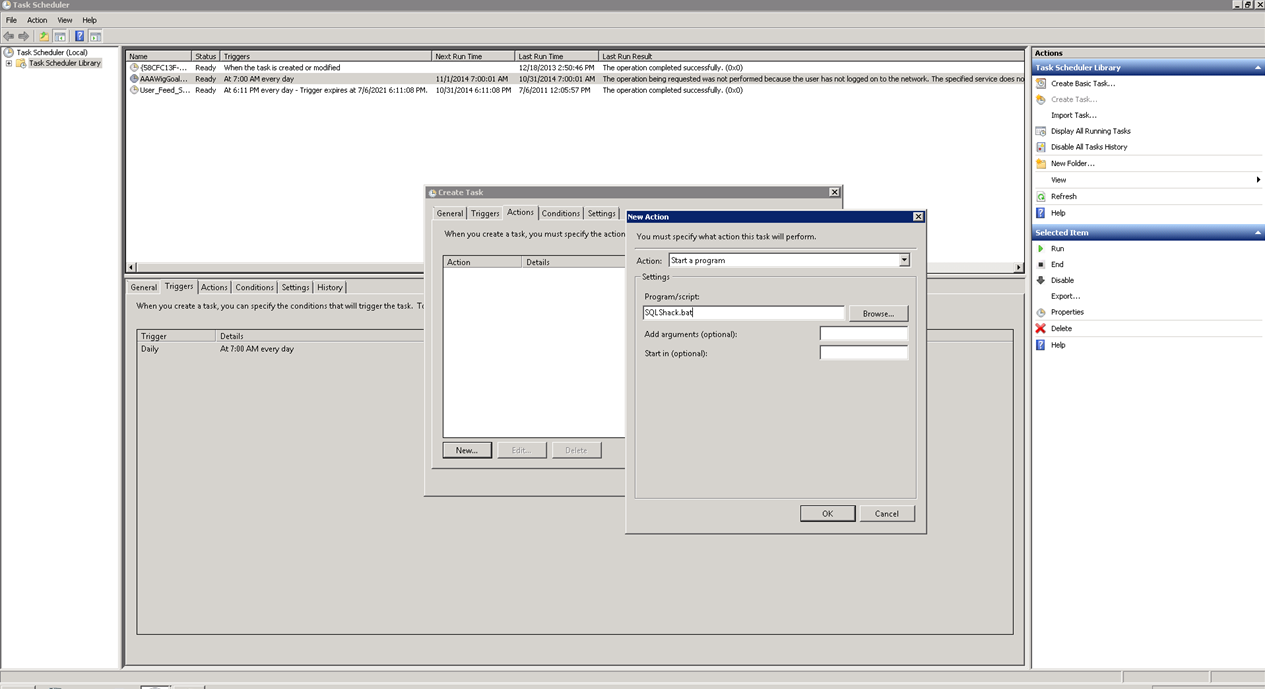This screenshot has height=689, width=1265.
Task: Switch to Settings tab in Create Task dialog
Action: point(601,213)
